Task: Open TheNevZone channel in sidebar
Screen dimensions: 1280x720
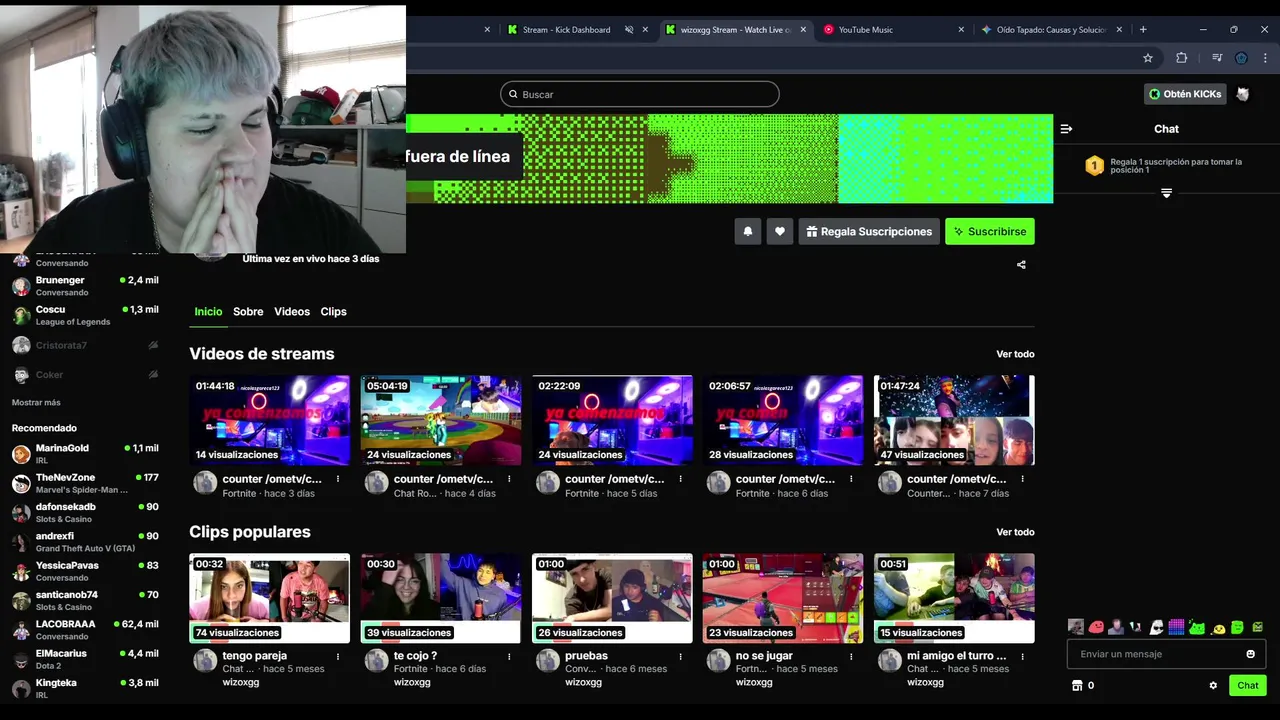Action: click(85, 483)
